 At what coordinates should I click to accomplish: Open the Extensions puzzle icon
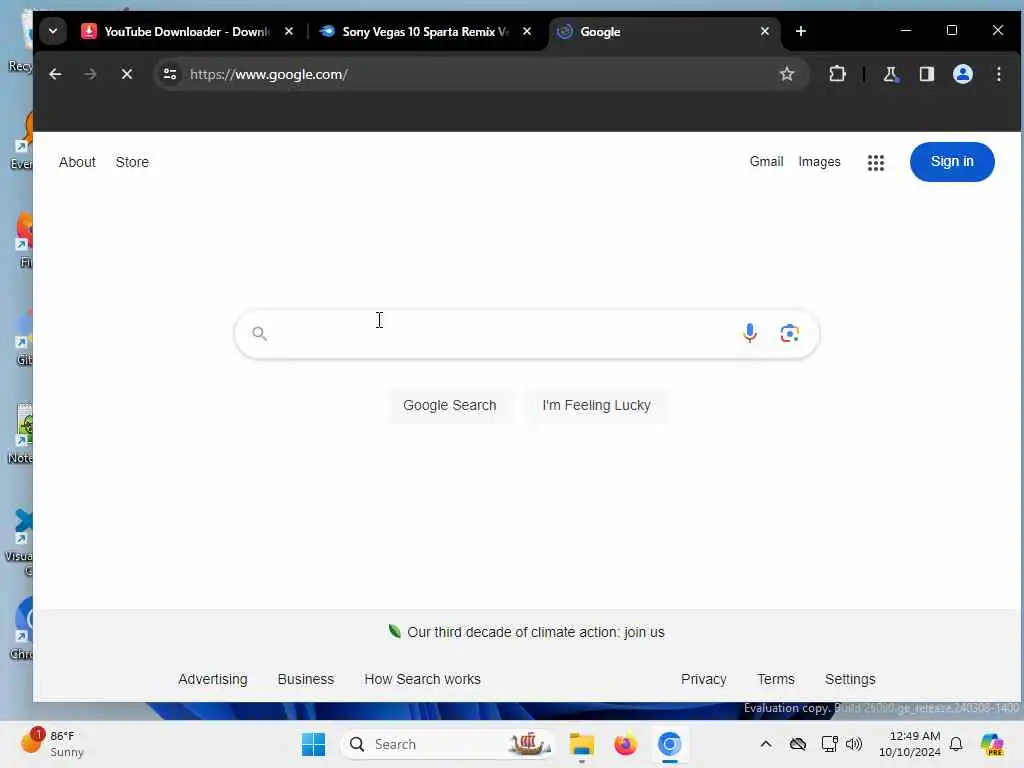[x=837, y=74]
